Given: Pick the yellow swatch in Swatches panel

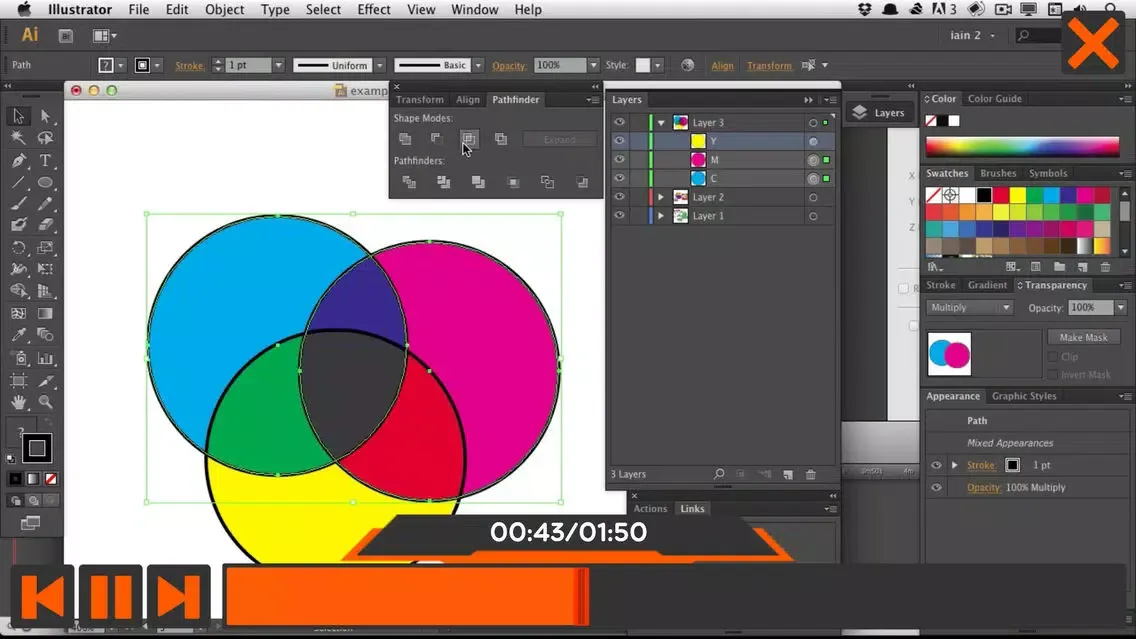Looking at the screenshot, I should [1017, 195].
